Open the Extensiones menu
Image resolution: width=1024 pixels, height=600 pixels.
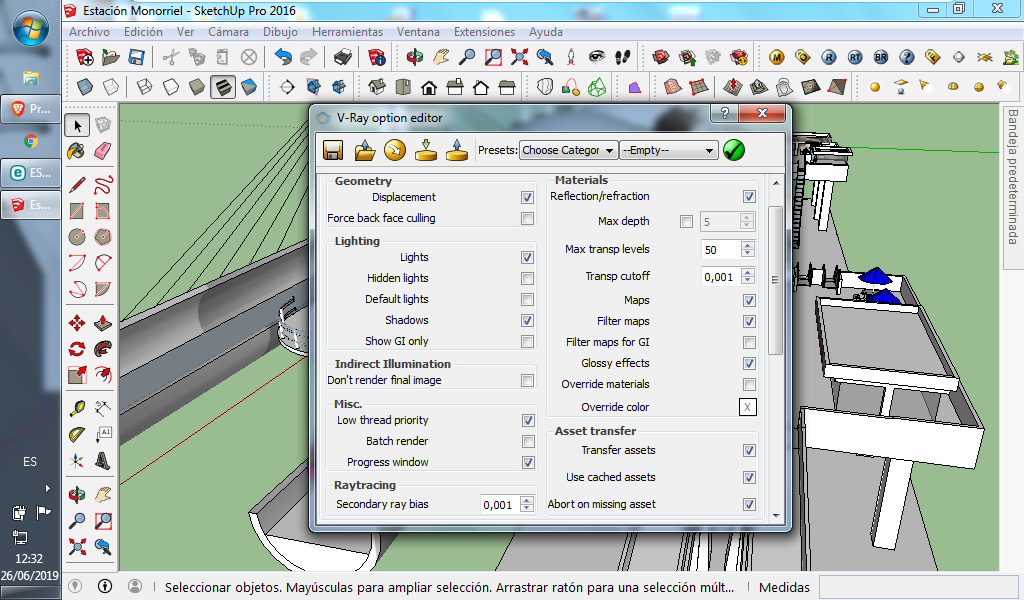tap(484, 31)
